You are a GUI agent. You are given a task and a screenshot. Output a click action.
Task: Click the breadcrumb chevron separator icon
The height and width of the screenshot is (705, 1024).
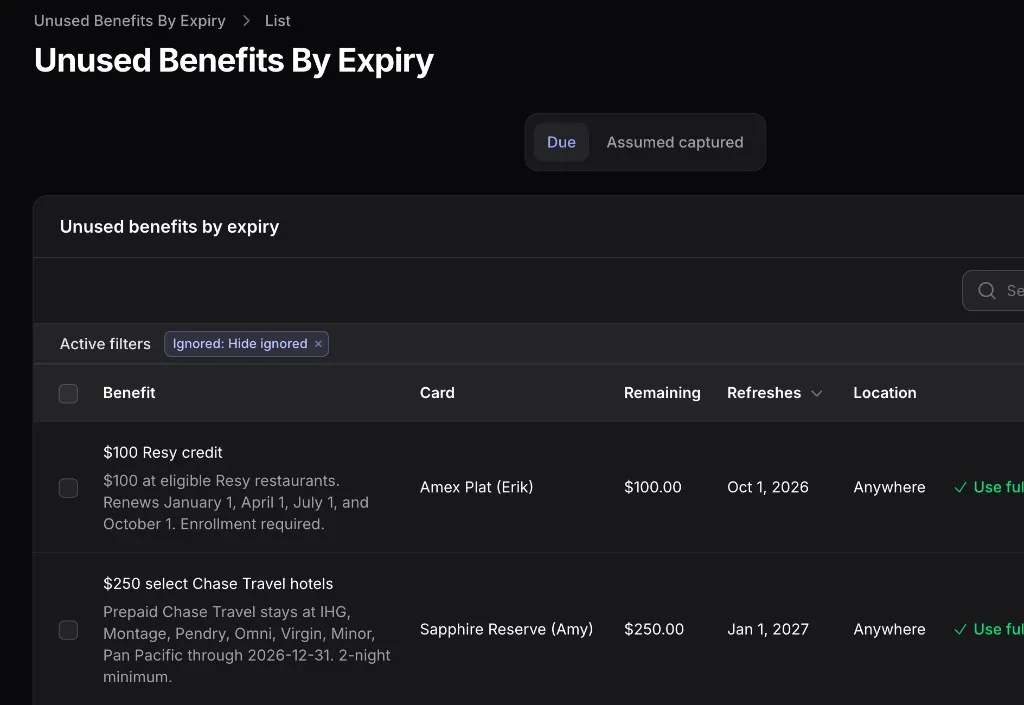coord(246,21)
